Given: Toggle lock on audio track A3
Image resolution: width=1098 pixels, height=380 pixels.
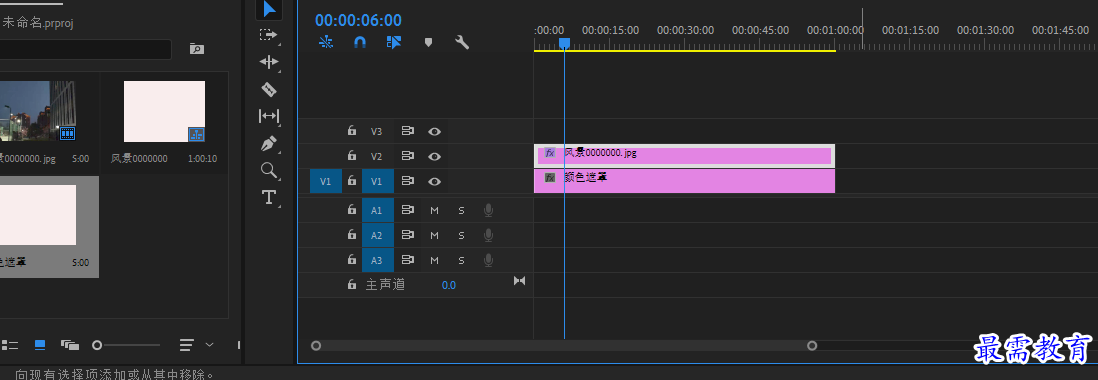Looking at the screenshot, I should point(352,260).
